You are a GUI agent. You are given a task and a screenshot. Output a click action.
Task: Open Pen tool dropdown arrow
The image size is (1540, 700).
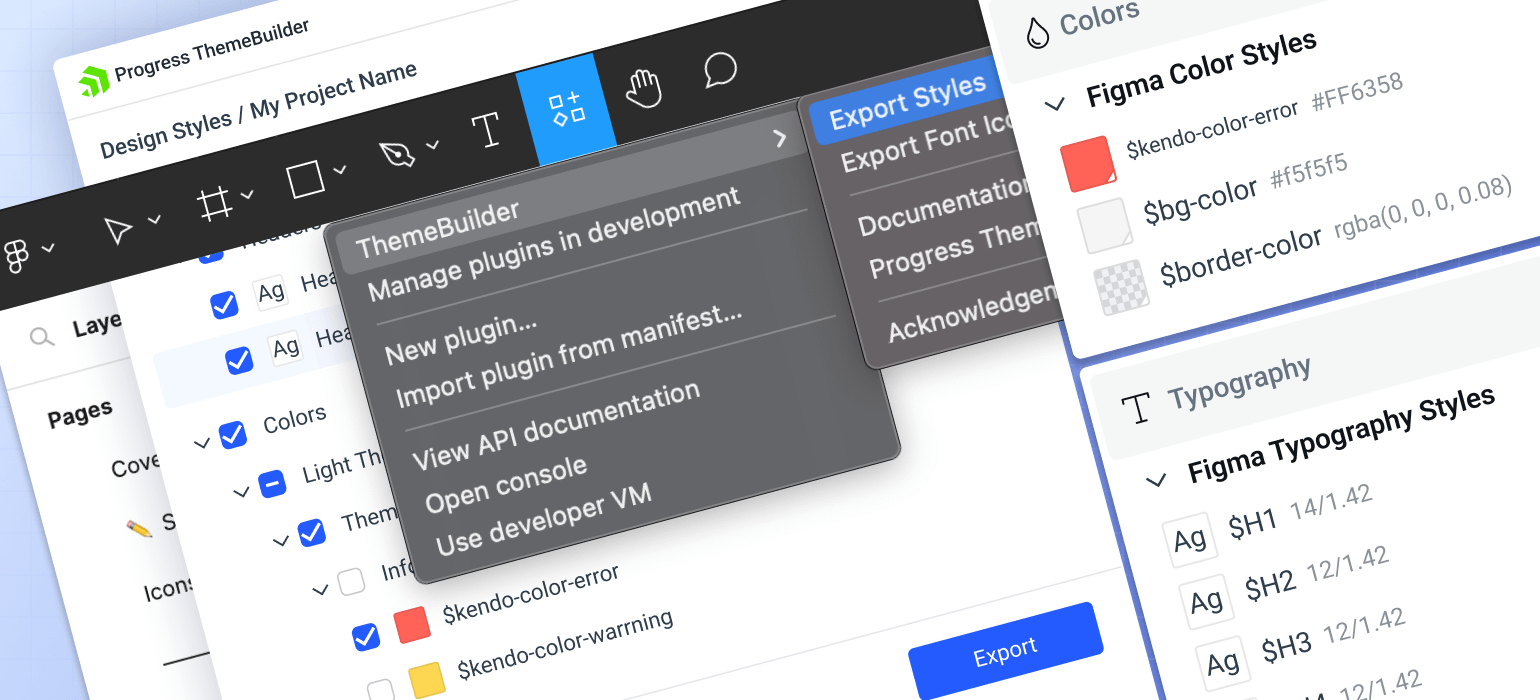click(432, 145)
